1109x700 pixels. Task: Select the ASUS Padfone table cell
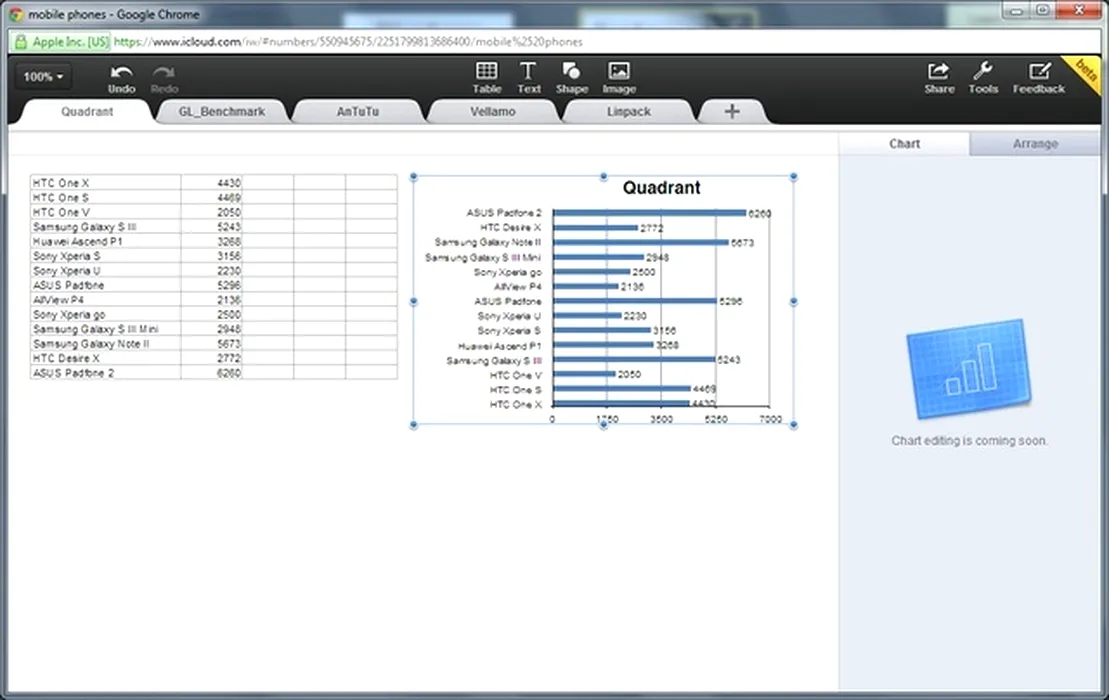(x=105, y=285)
